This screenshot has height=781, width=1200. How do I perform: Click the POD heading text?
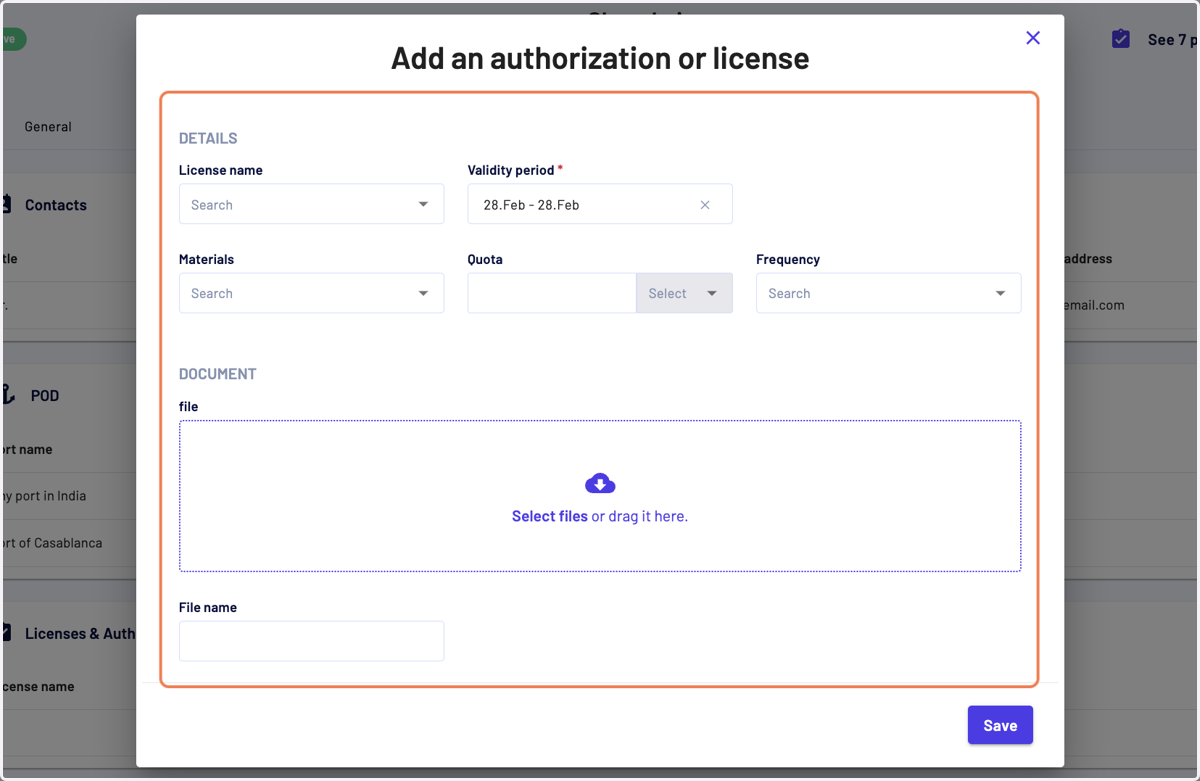[x=45, y=396]
